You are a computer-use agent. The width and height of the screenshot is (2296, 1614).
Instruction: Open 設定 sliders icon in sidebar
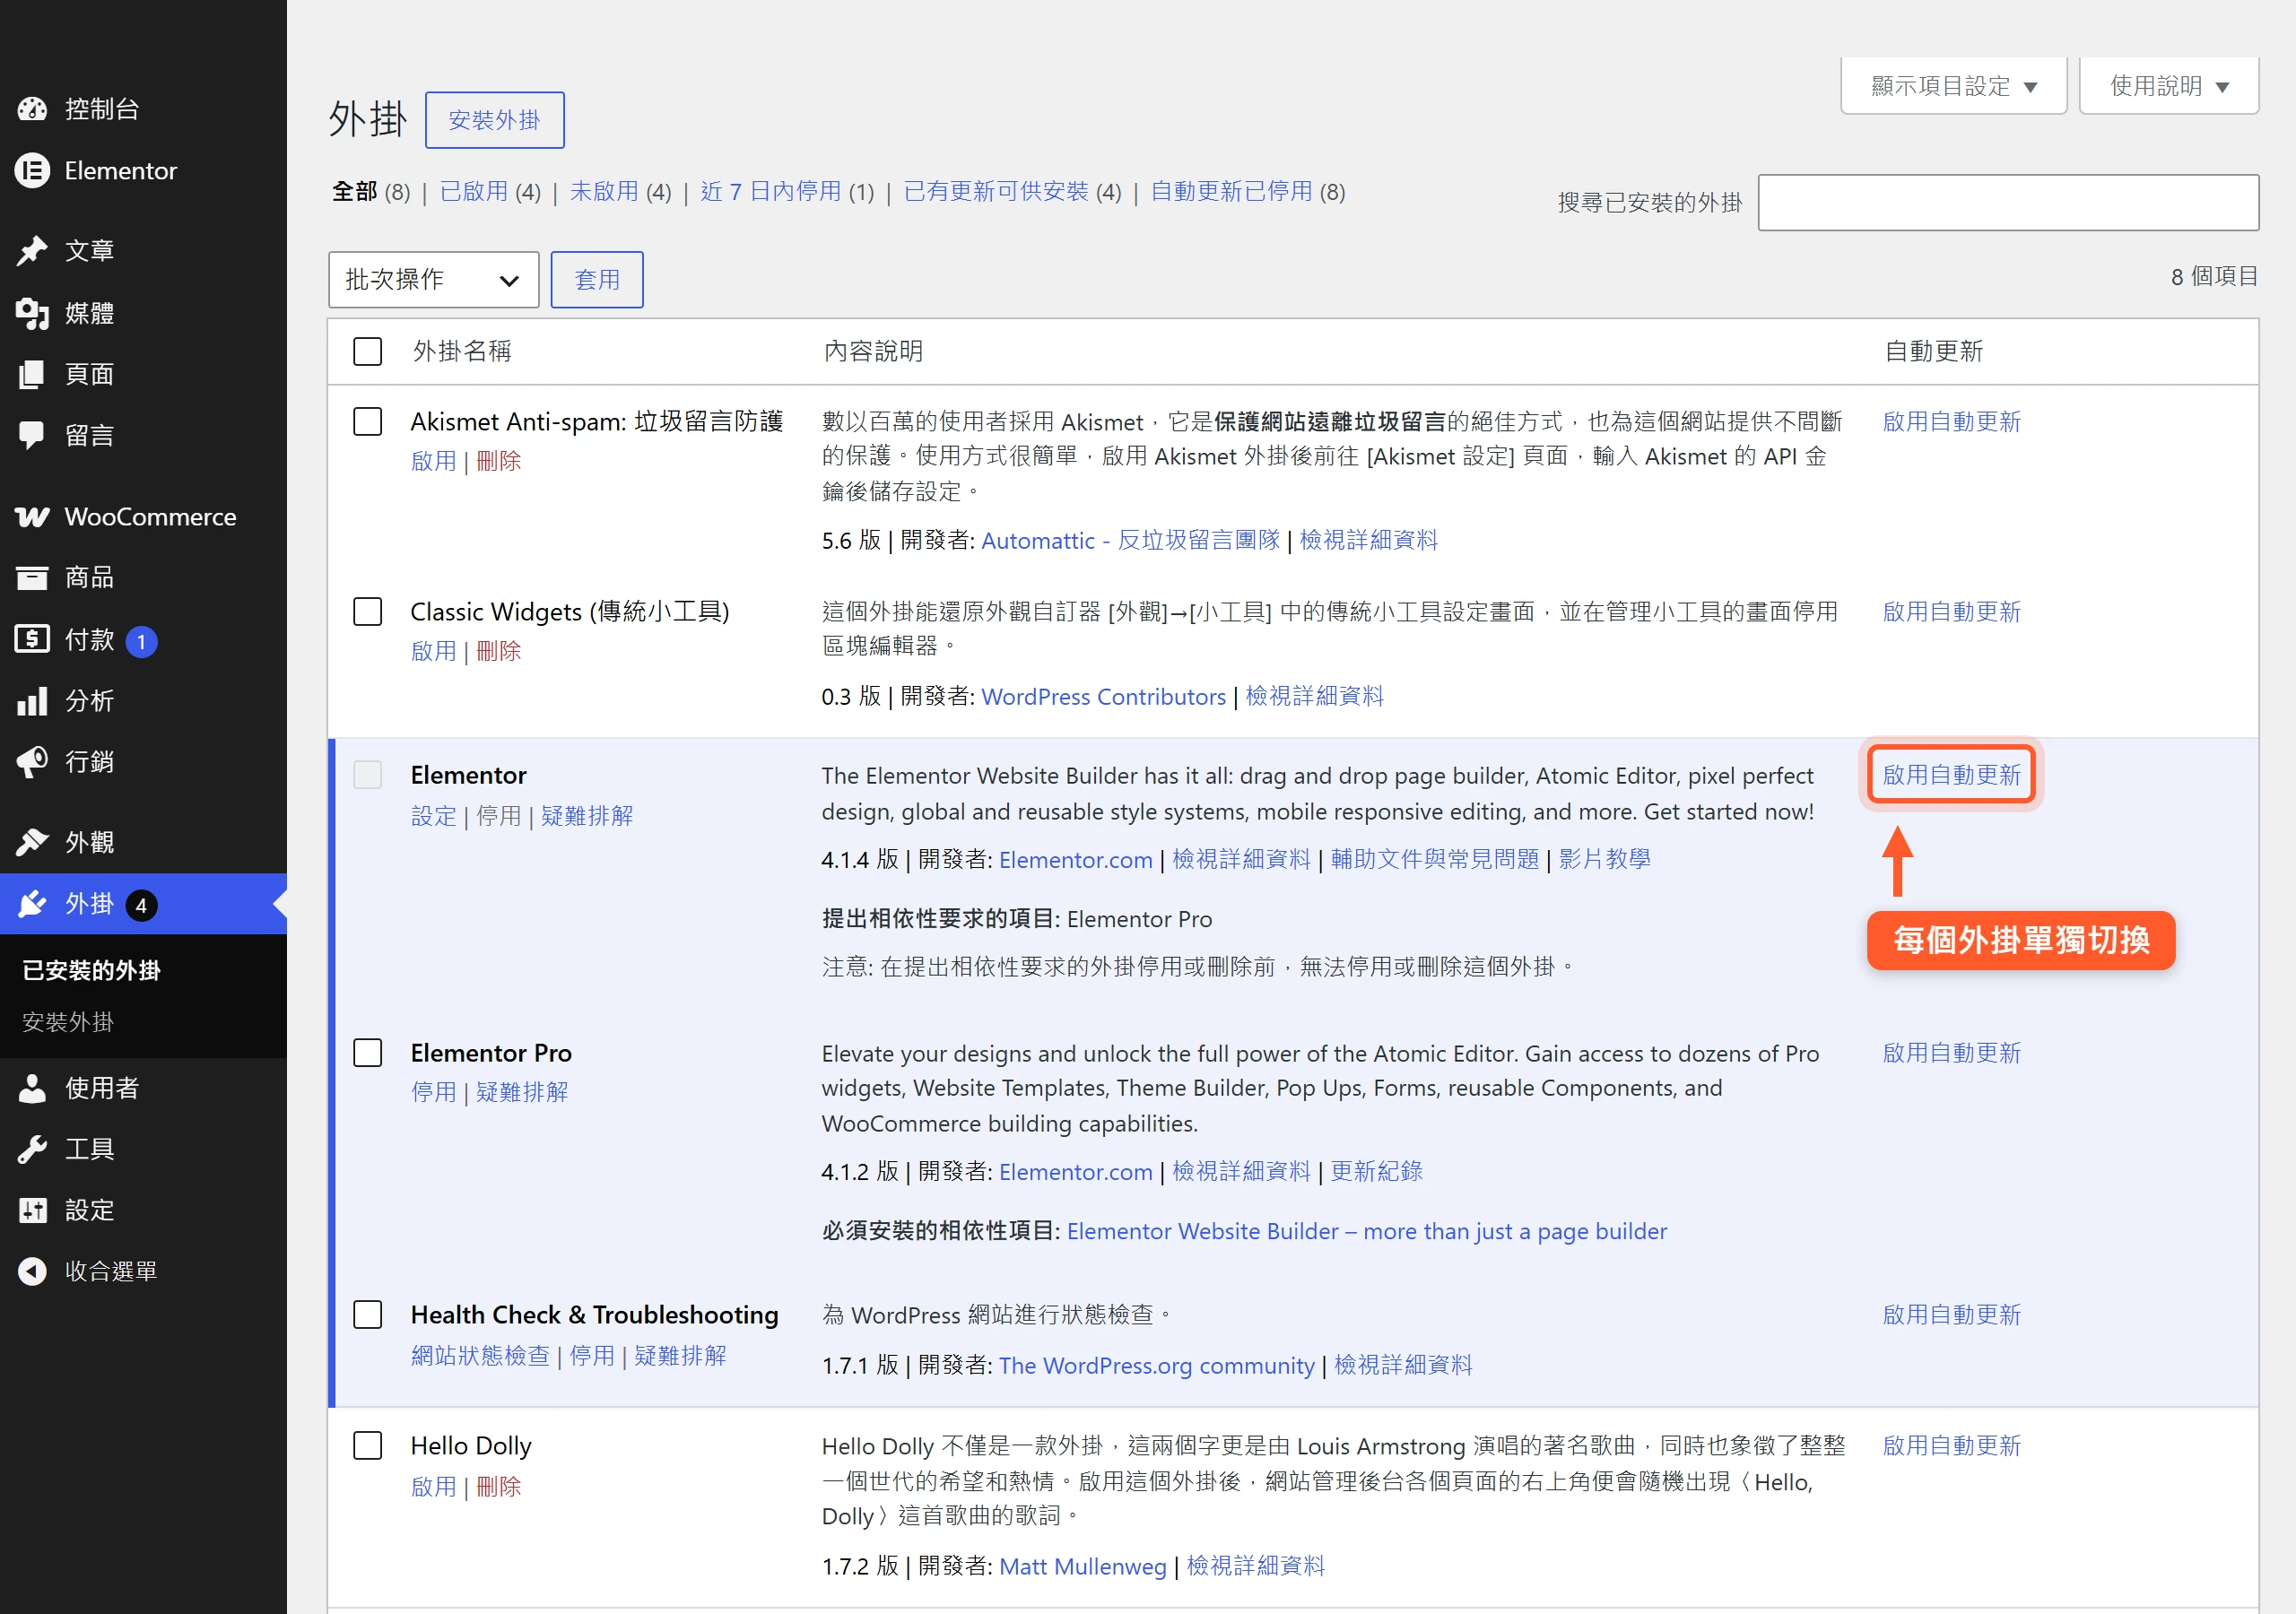pyautogui.click(x=32, y=1210)
